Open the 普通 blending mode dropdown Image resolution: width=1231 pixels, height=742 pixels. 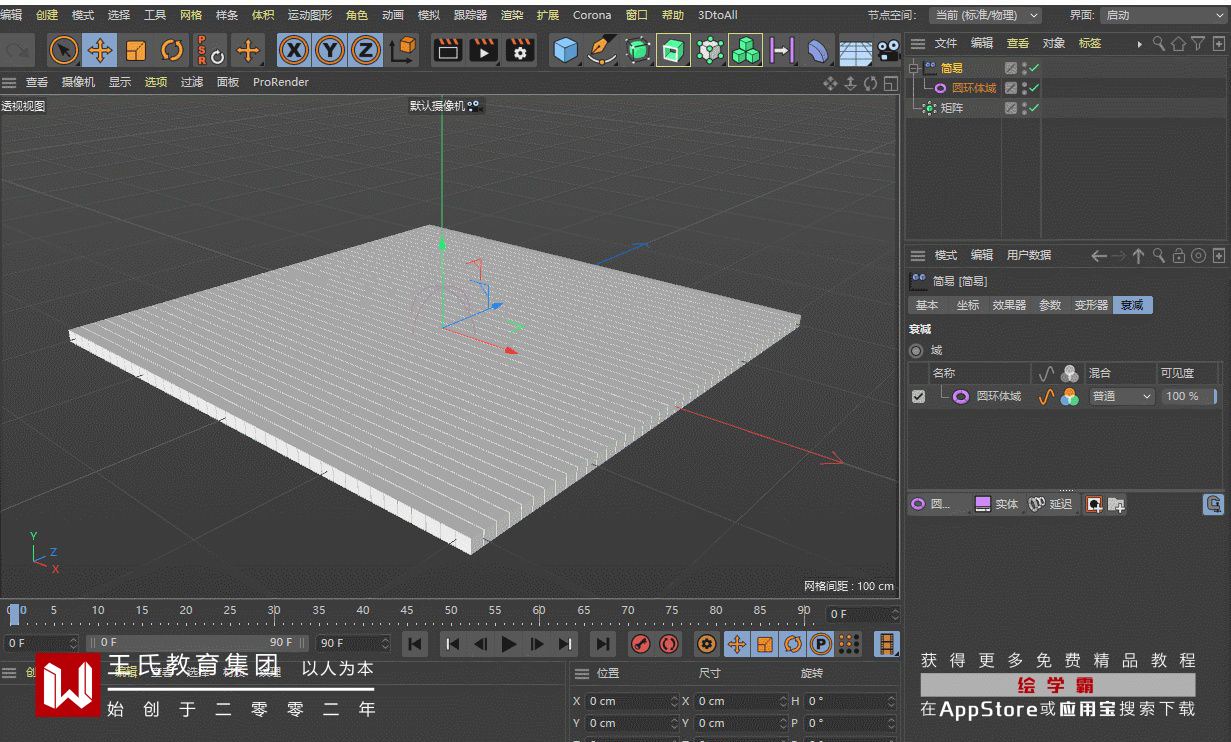coord(1121,397)
